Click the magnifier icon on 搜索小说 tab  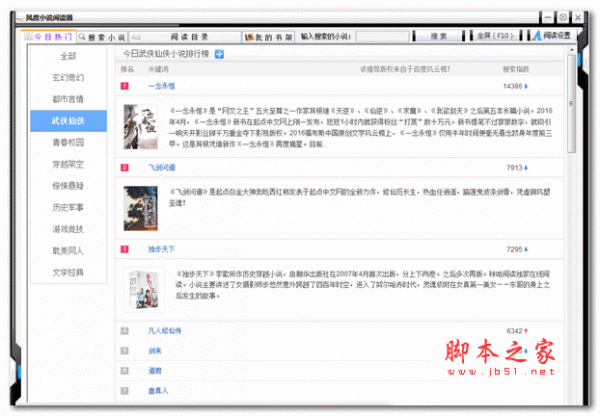(82, 37)
